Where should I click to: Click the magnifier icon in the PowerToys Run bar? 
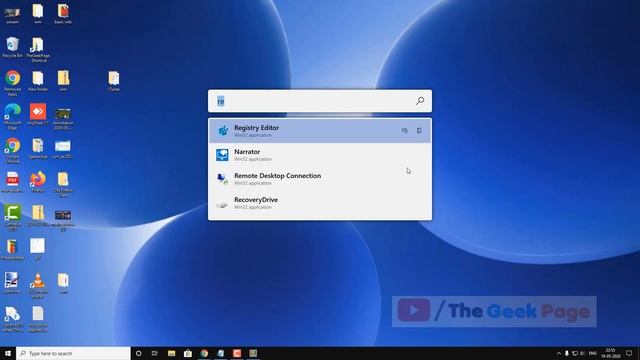click(420, 101)
